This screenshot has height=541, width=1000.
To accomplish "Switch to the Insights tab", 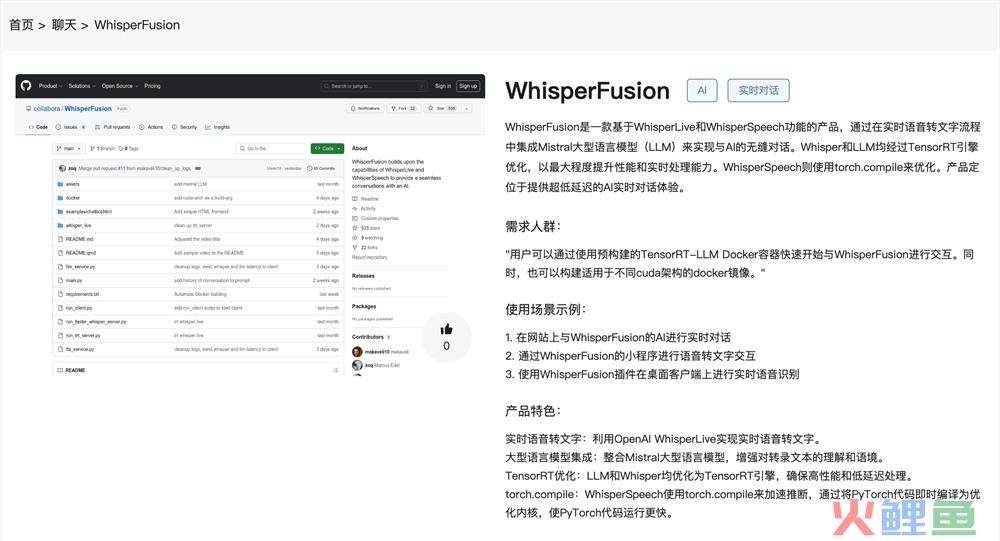I will [217, 127].
